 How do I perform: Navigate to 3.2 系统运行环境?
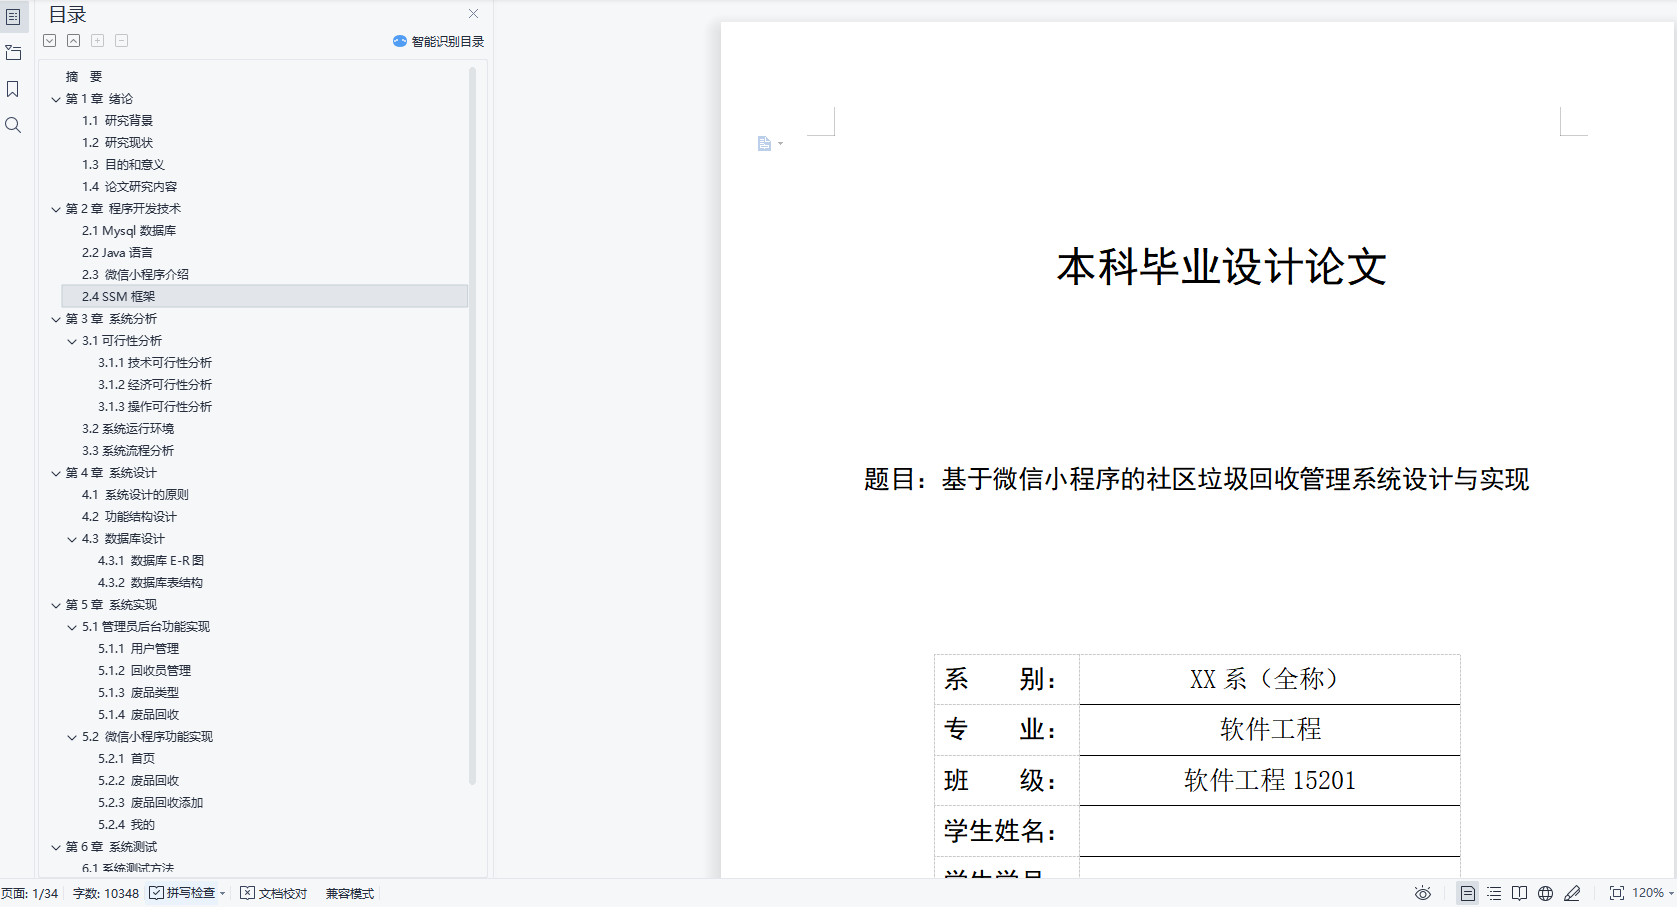pos(128,429)
